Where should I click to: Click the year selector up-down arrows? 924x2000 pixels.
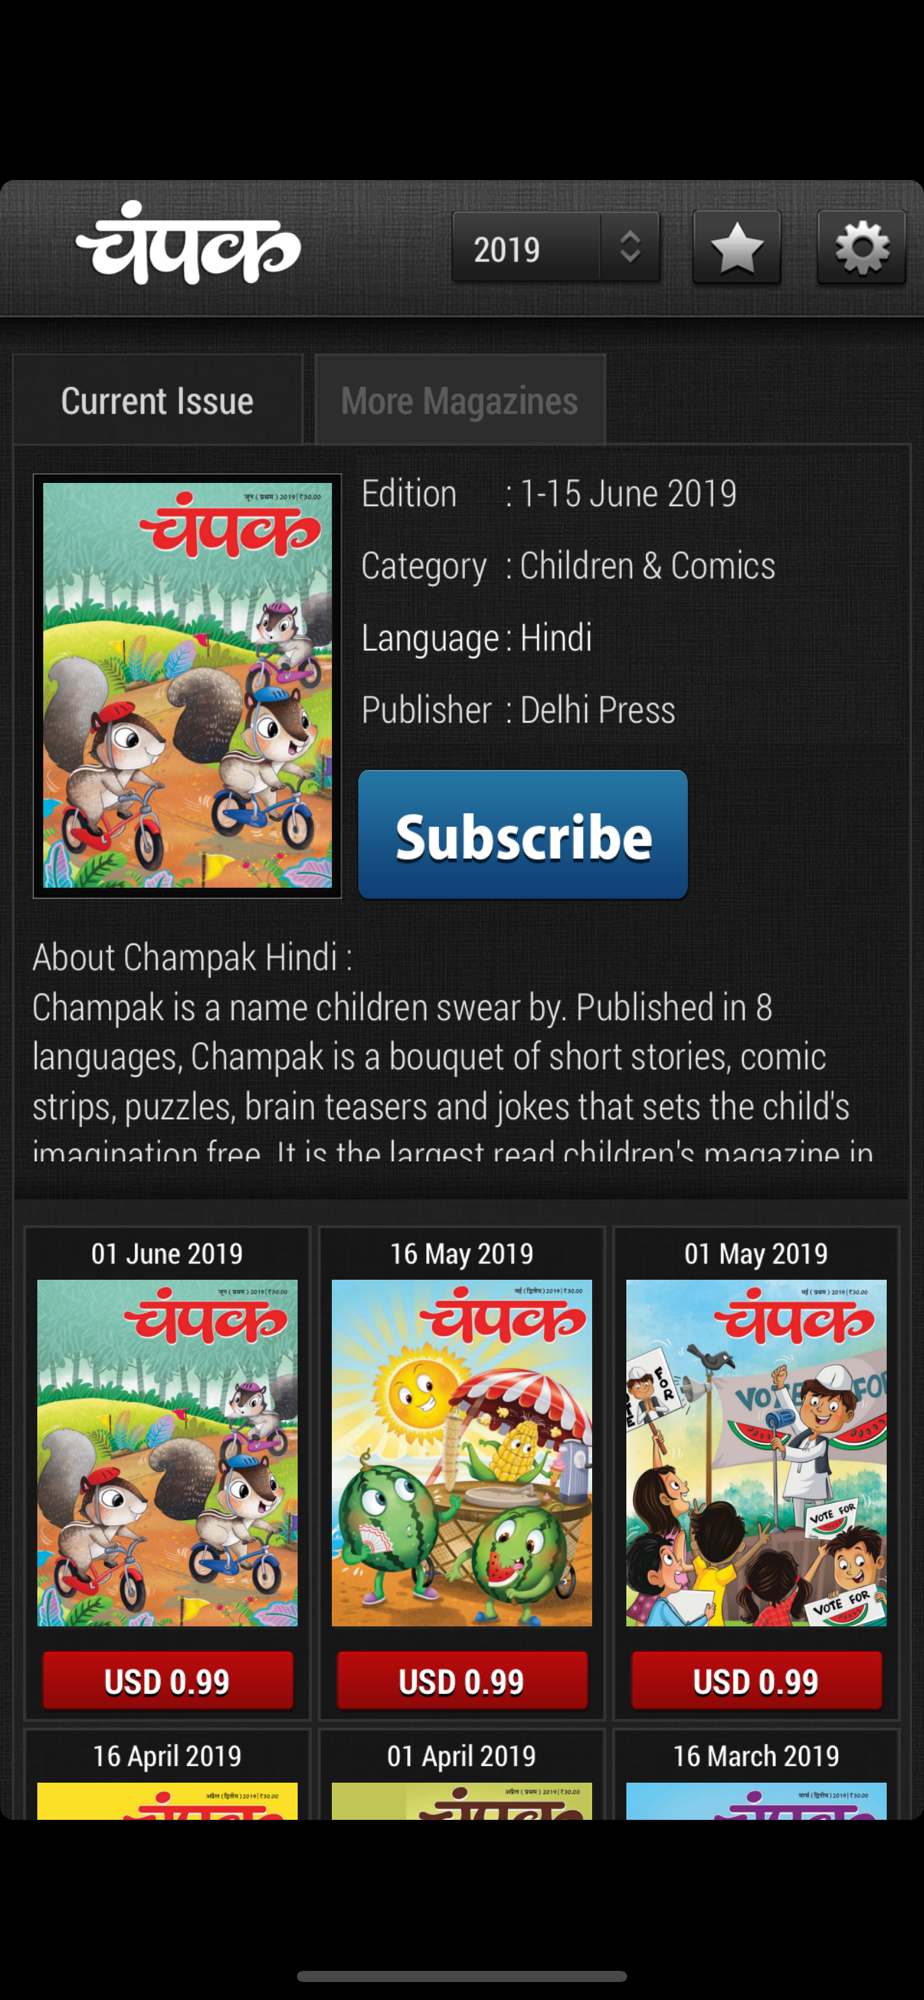coord(630,247)
